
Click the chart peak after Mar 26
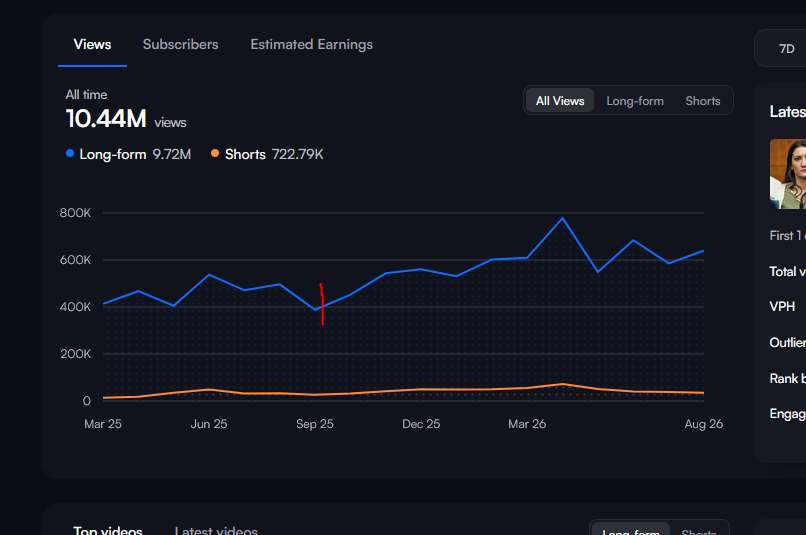point(562,218)
